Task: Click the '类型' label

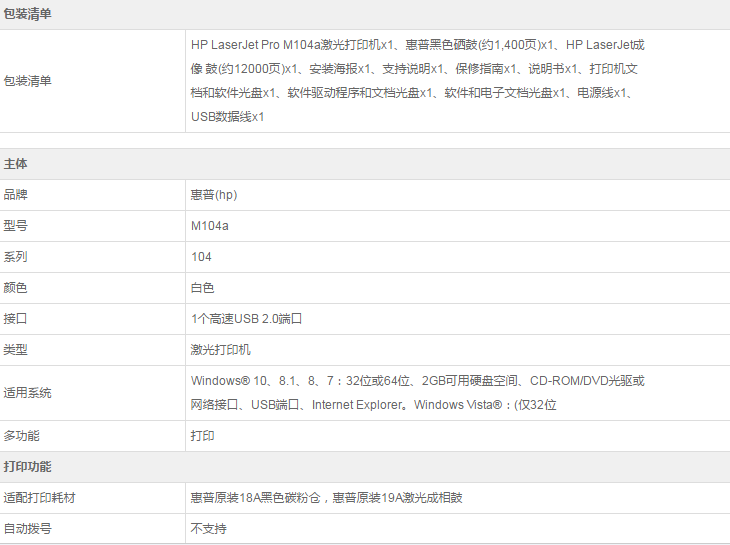Action: 15,350
